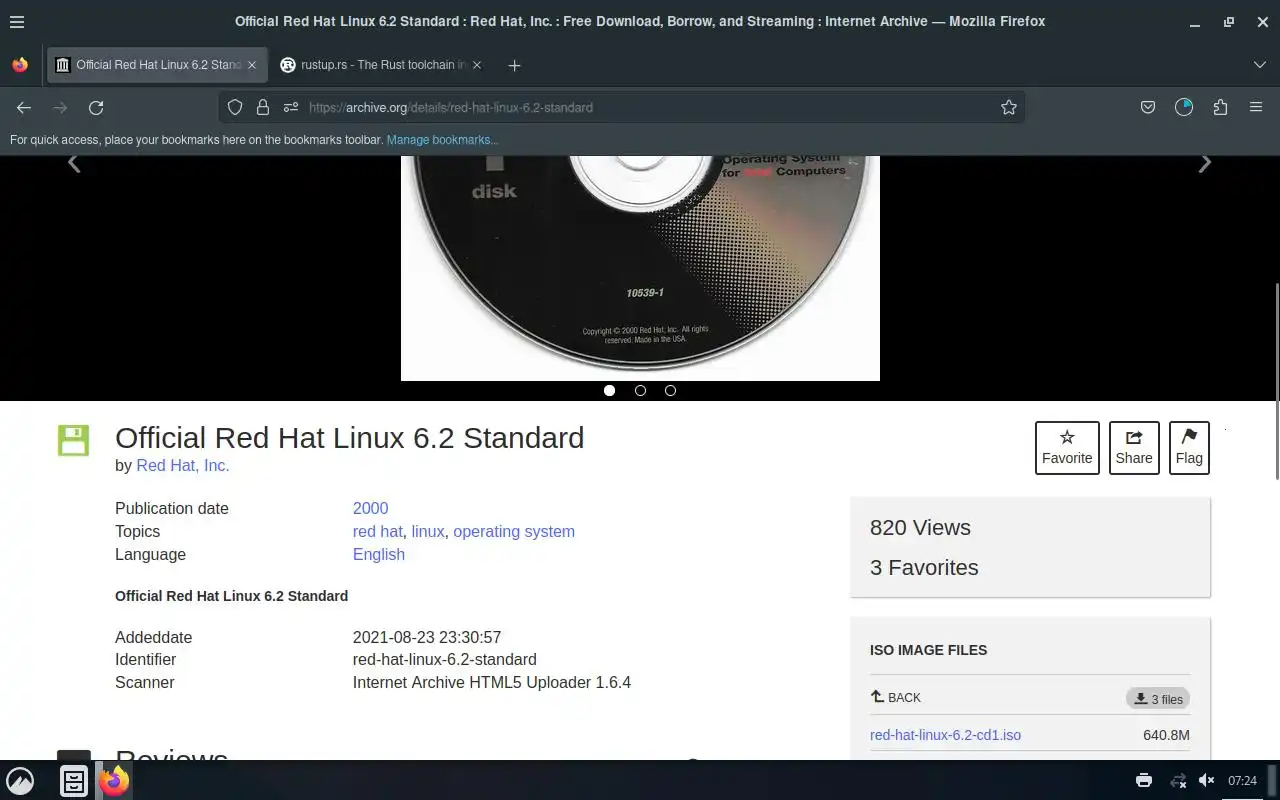Select identifier 'red-hat-linux-6.2-standard'

[445, 659]
